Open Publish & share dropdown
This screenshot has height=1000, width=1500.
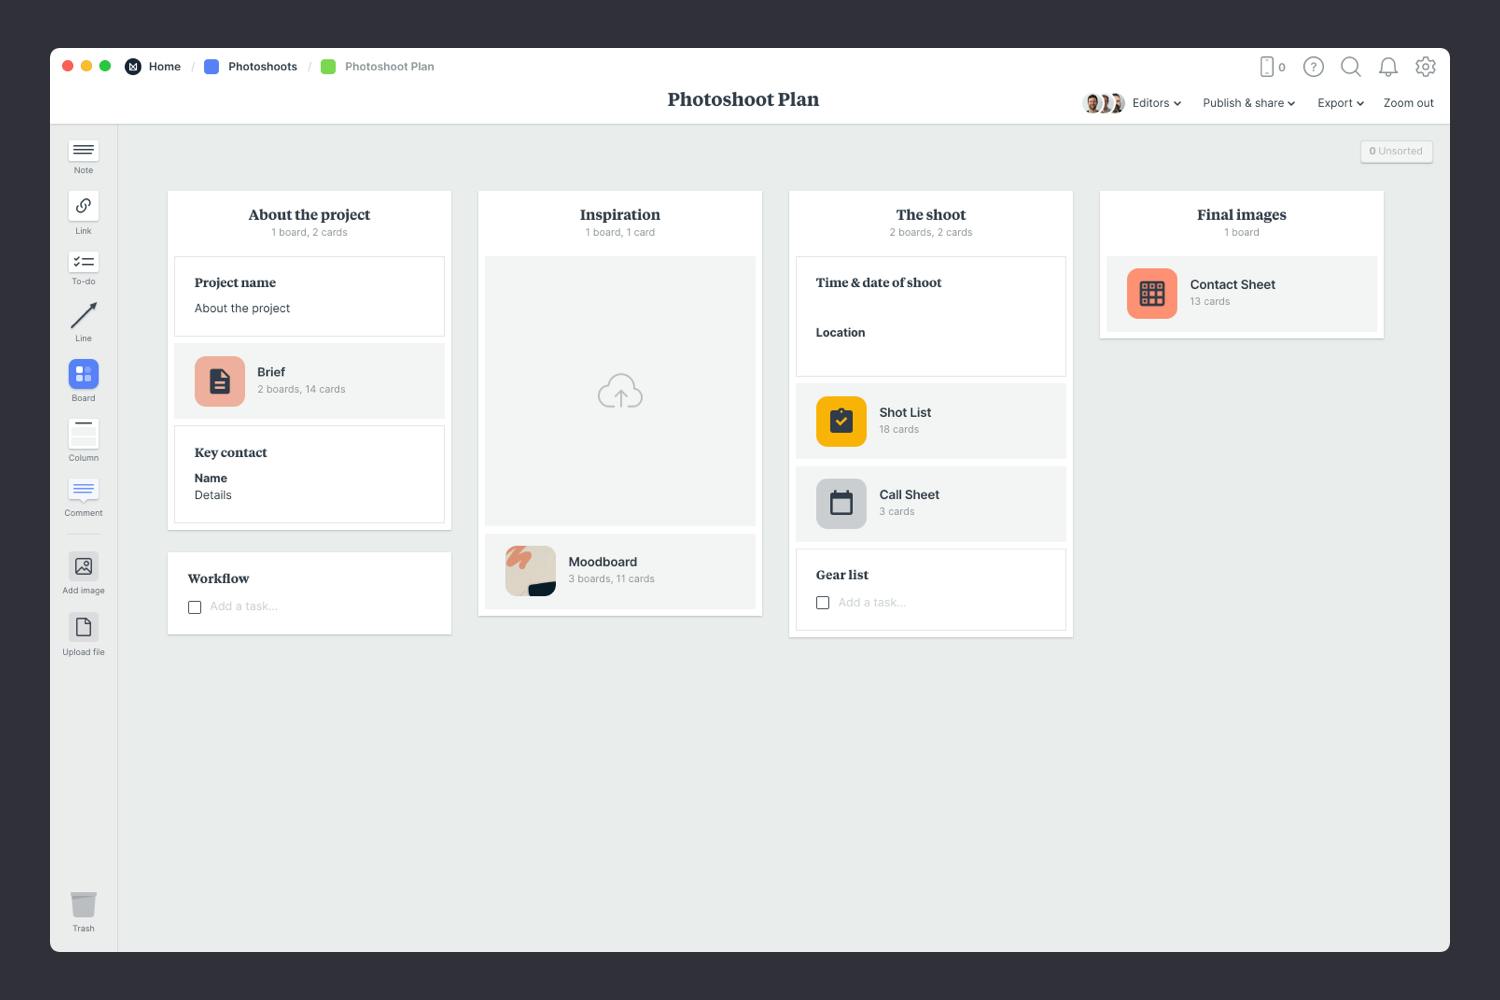tap(1248, 103)
